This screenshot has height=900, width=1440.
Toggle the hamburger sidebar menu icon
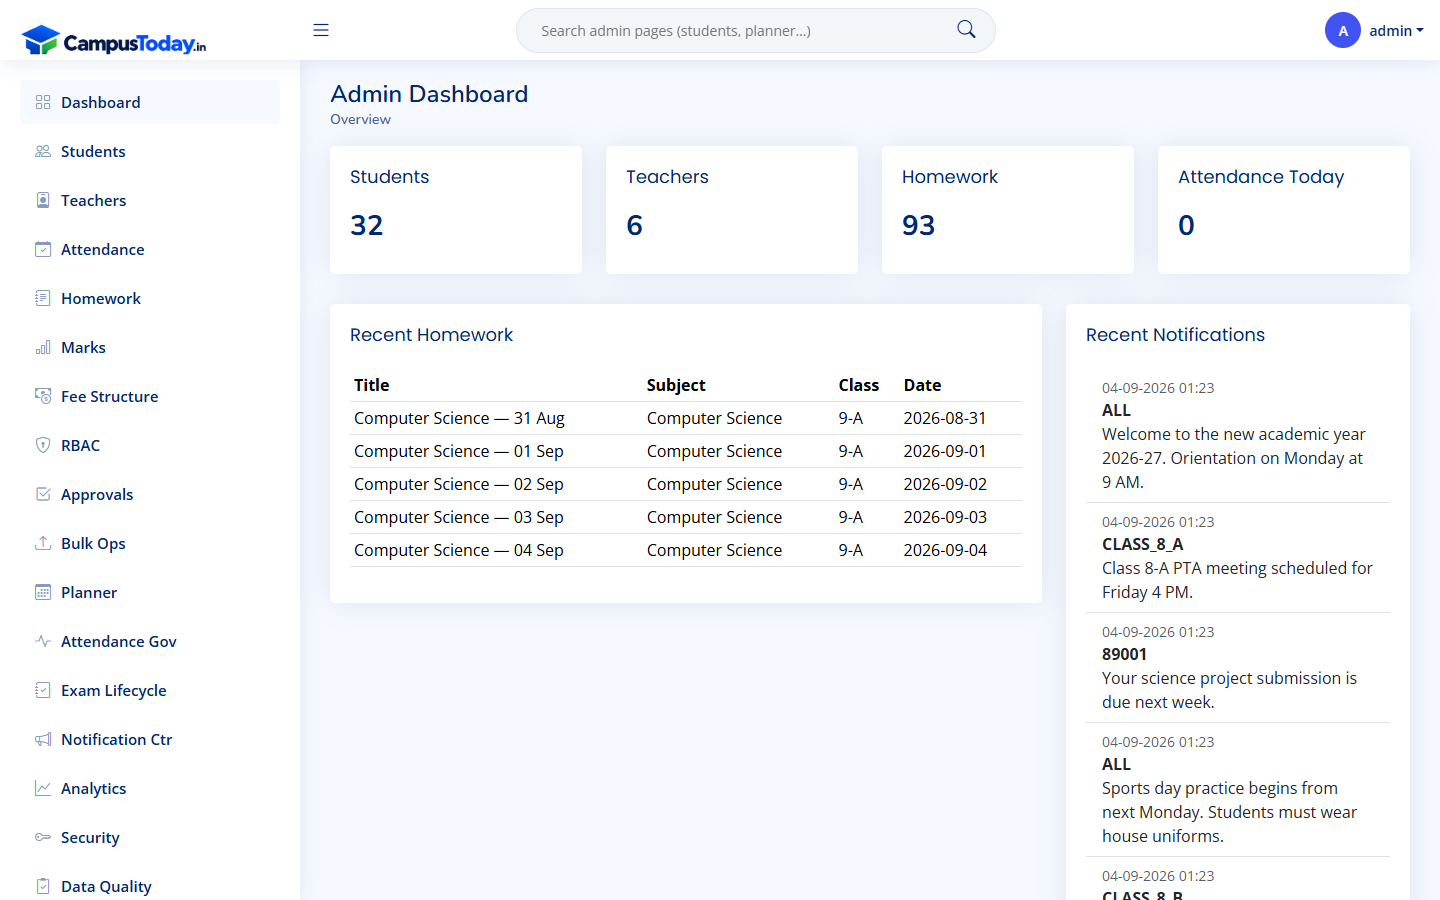click(321, 30)
